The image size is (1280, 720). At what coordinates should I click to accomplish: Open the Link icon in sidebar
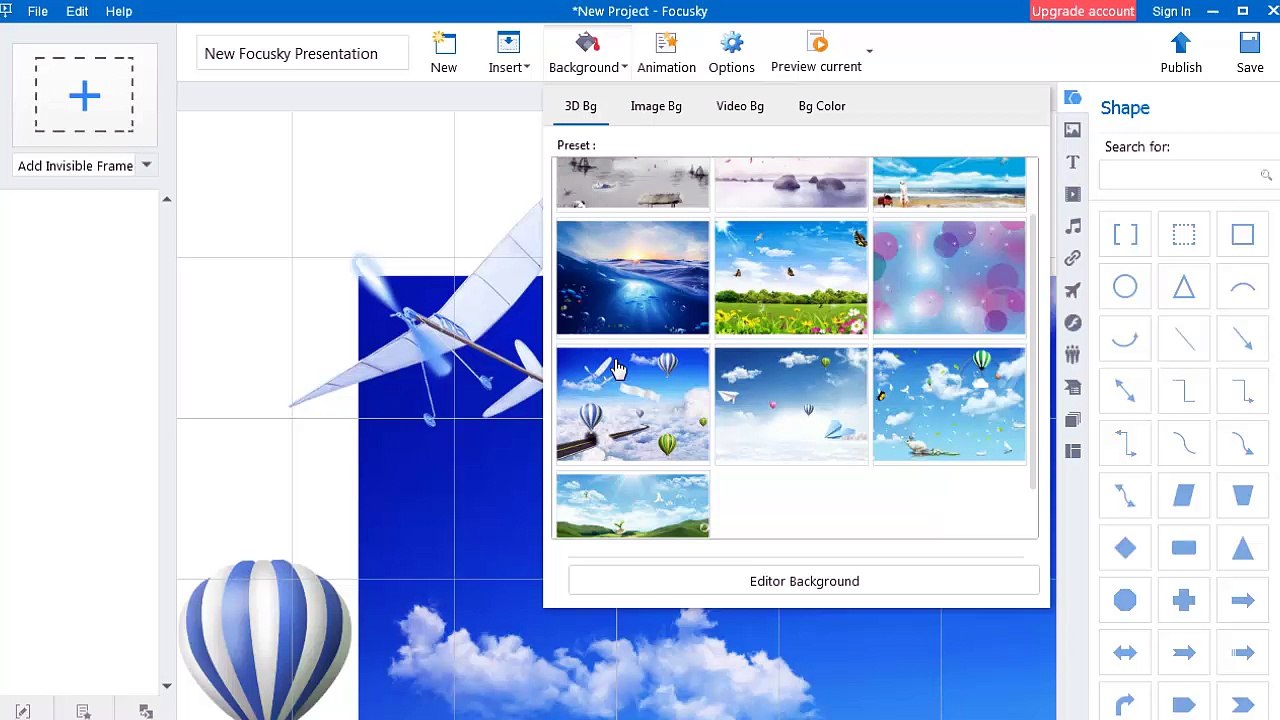click(1073, 258)
